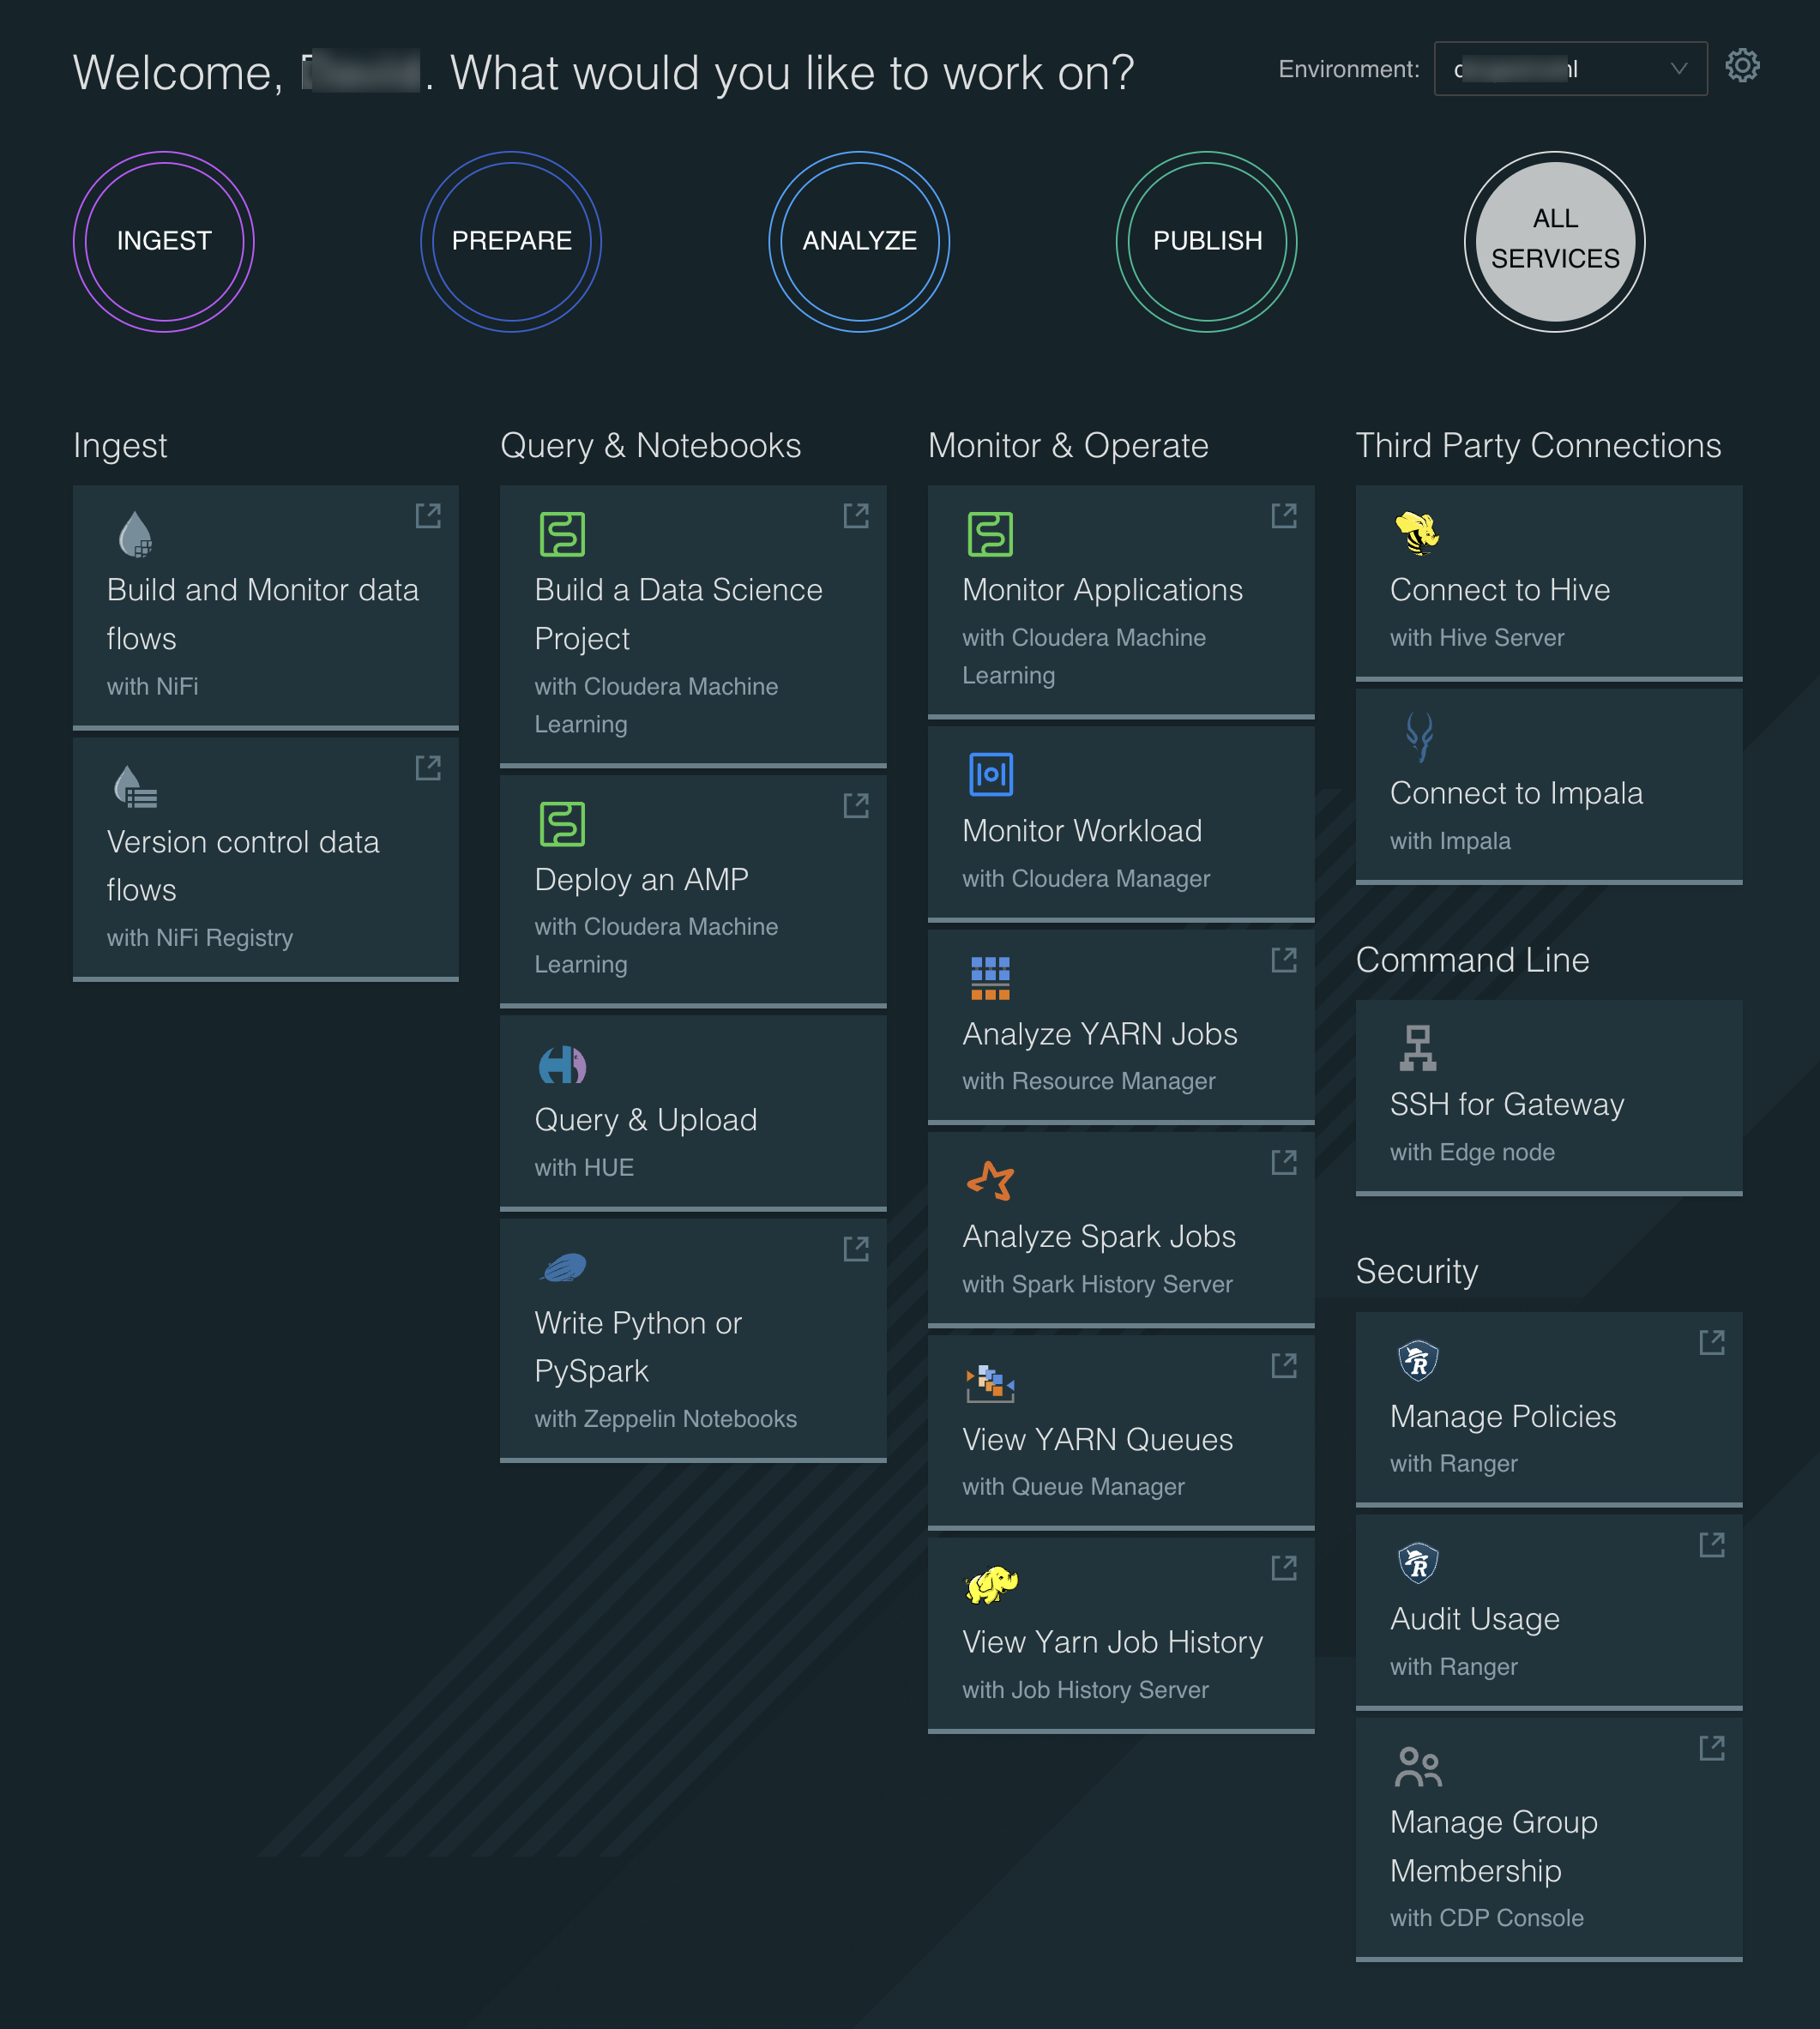Click the NiFi droplet icon
Screen dimensions: 1820x2029
click(x=135, y=534)
